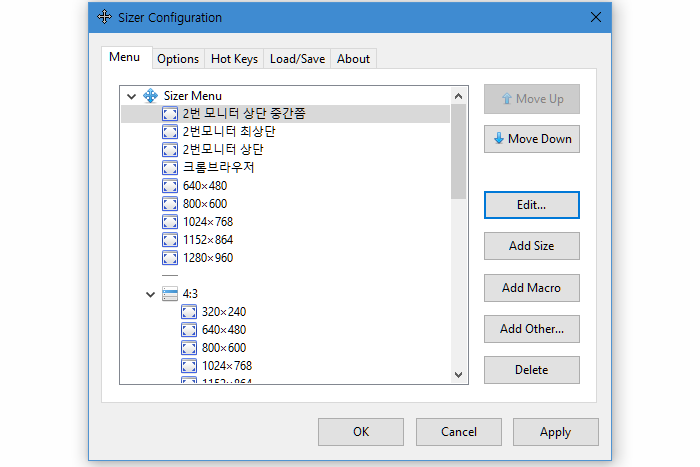Confirm with the OK button
Screen dimensions: 700x467
coord(361,432)
